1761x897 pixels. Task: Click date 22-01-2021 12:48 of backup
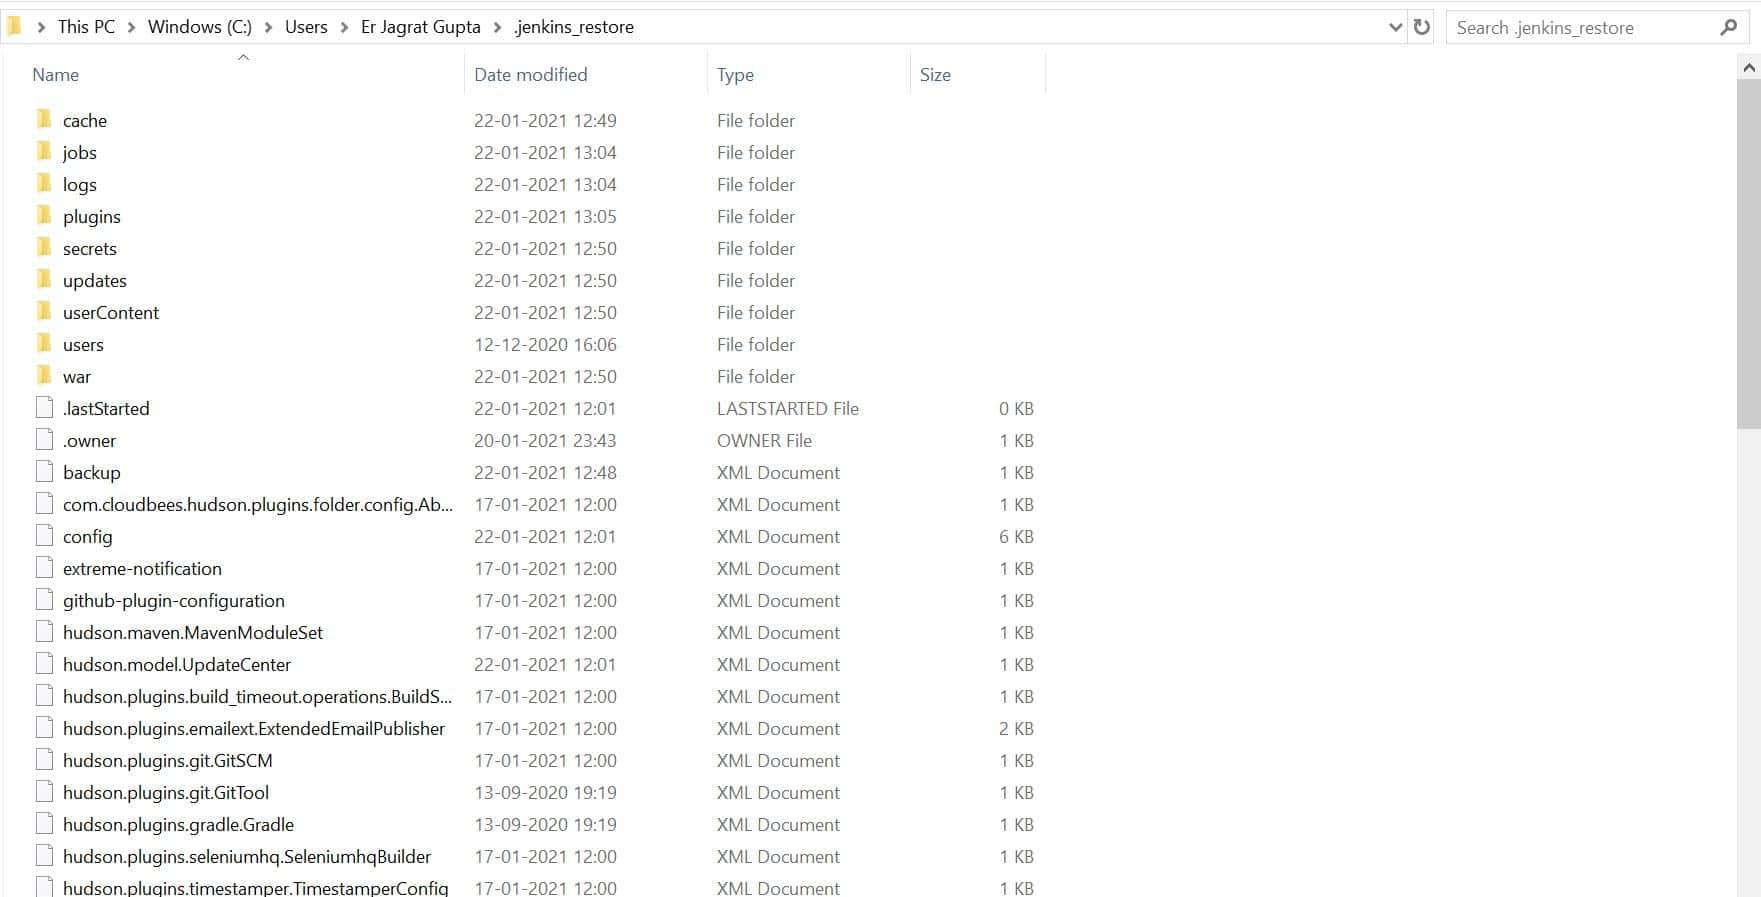[x=545, y=472]
